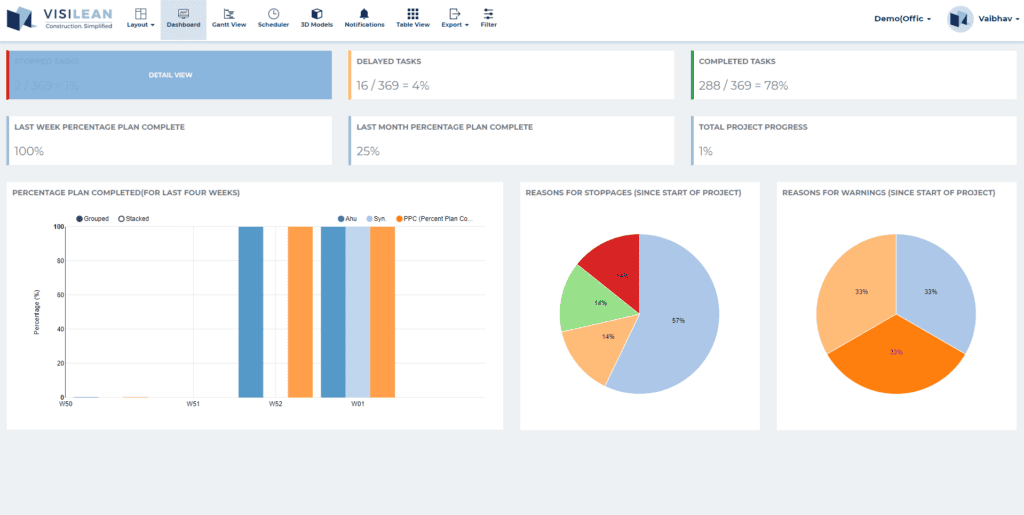Click the Visilean logo
Image resolution: width=1024 pixels, height=515 pixels.
click(60, 19)
